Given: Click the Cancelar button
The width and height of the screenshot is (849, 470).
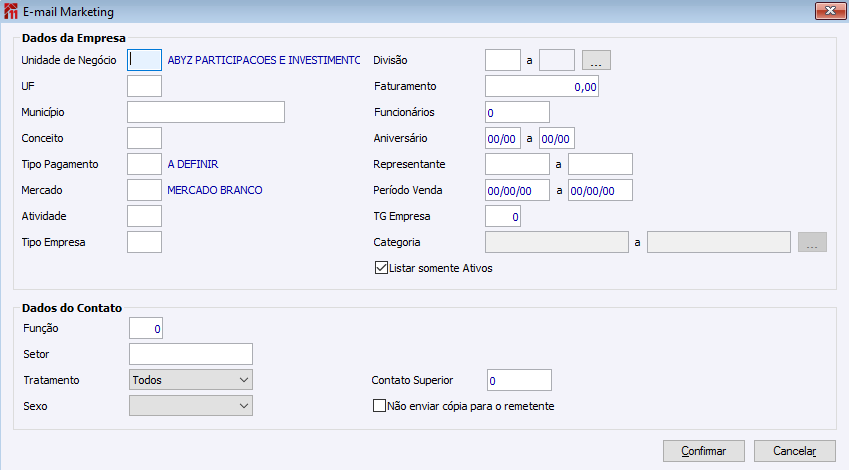Looking at the screenshot, I should 794,451.
